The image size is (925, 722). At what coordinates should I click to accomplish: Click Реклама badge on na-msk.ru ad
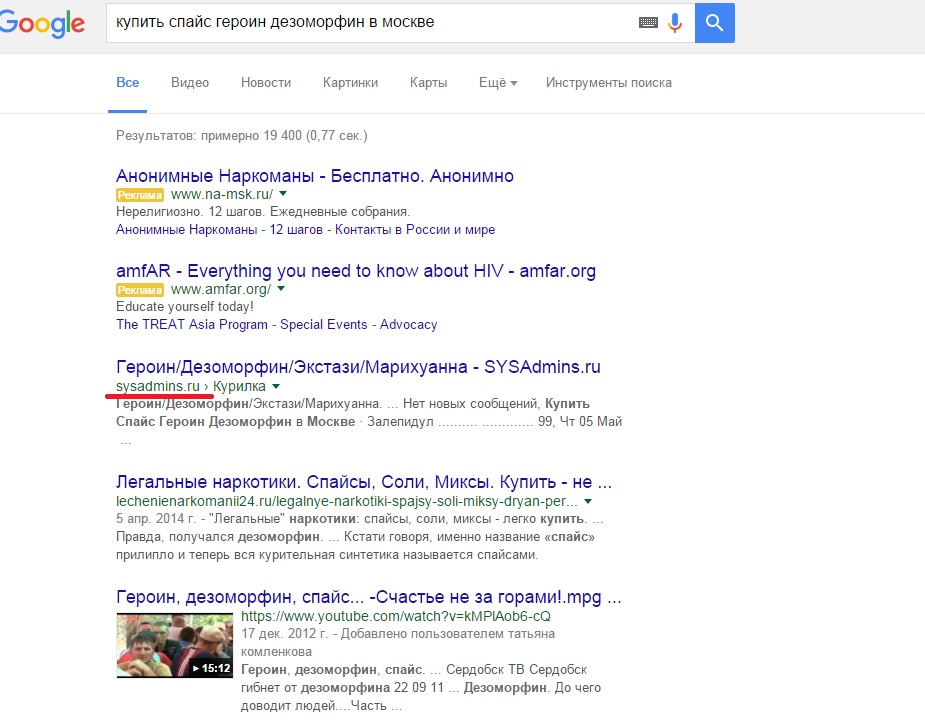pyautogui.click(x=140, y=195)
